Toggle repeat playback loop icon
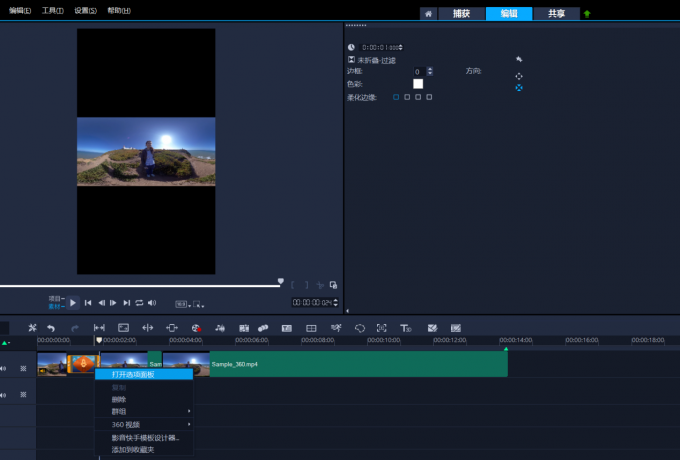 pyautogui.click(x=140, y=302)
